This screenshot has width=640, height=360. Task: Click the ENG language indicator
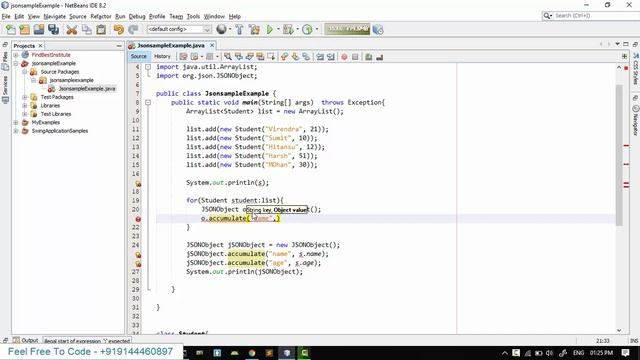578,353
